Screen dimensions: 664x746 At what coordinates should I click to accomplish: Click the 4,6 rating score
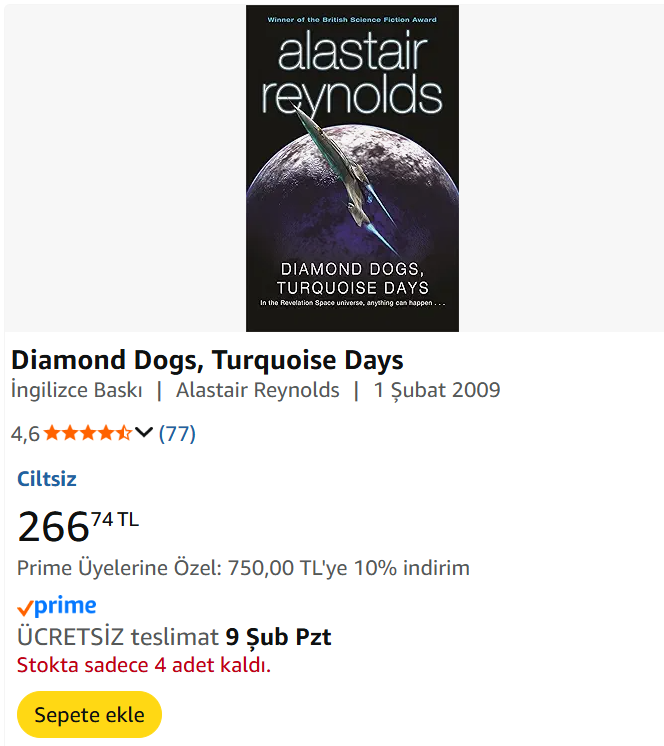[x=25, y=434]
